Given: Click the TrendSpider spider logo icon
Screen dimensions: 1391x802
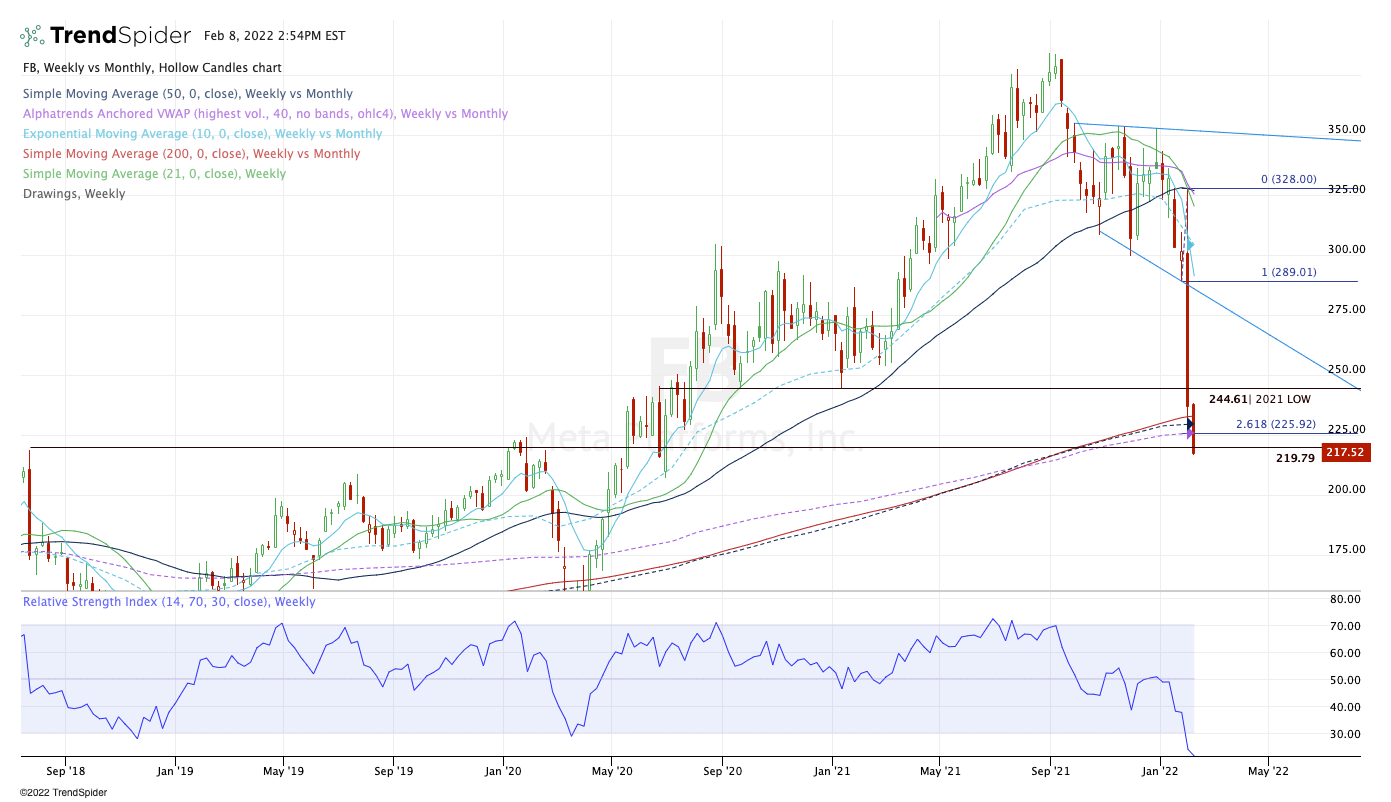Looking at the screenshot, I should click(32, 36).
